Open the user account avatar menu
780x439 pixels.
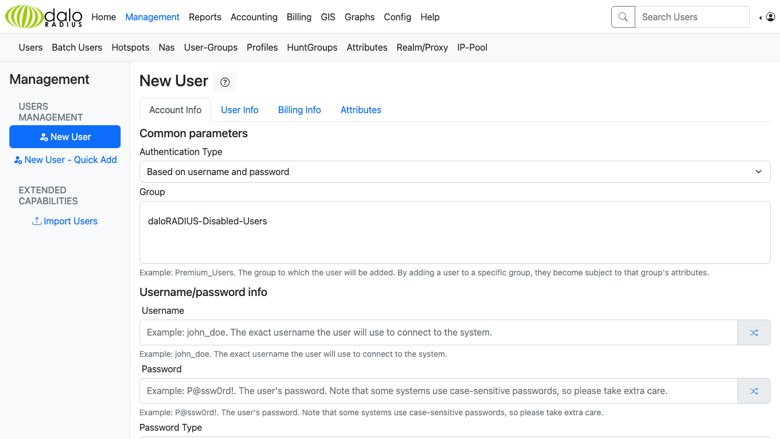[x=770, y=17]
